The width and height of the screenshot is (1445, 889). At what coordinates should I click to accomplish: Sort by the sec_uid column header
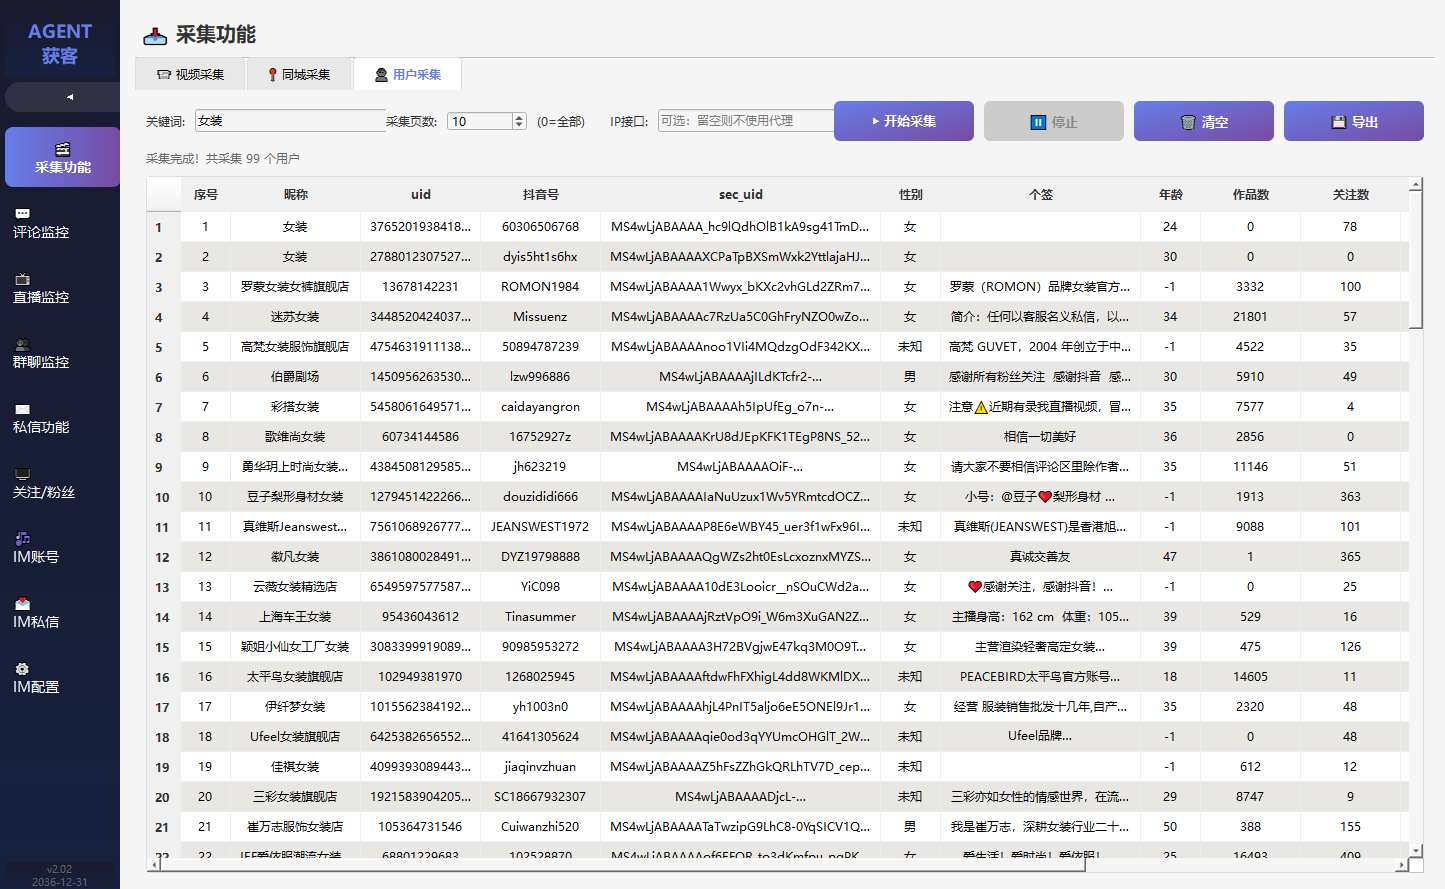coord(741,195)
